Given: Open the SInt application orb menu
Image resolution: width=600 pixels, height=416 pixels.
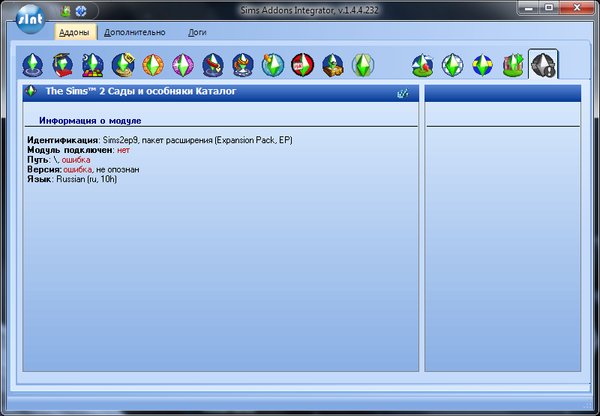Looking at the screenshot, I should point(30,19).
